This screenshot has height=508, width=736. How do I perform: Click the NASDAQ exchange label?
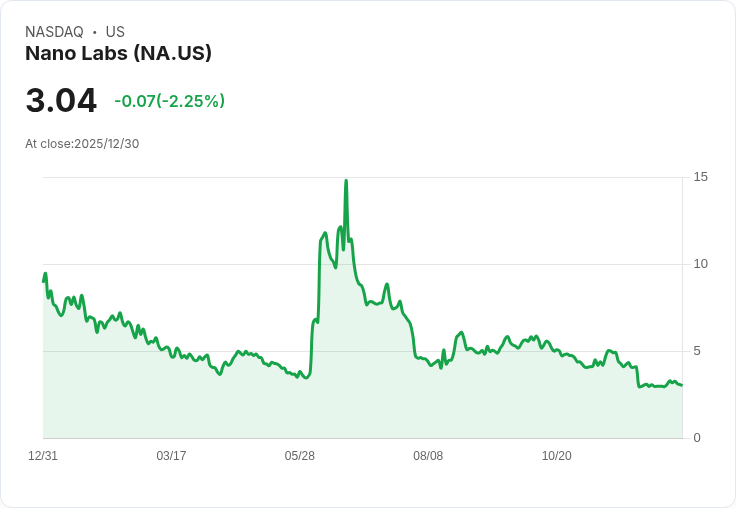[54, 32]
